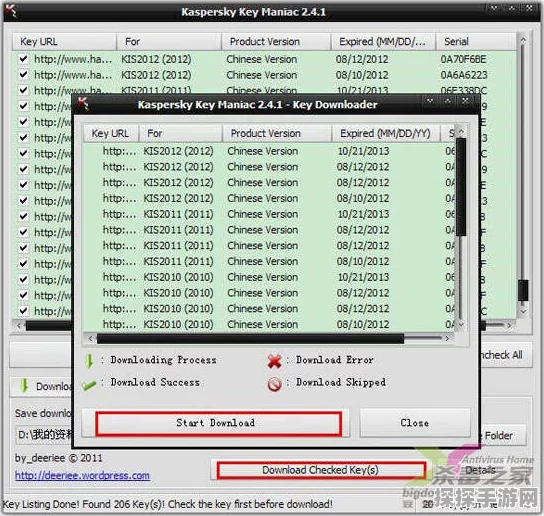Click Key URL header in Key Downloader
The height and width of the screenshot is (516, 544).
(111, 134)
